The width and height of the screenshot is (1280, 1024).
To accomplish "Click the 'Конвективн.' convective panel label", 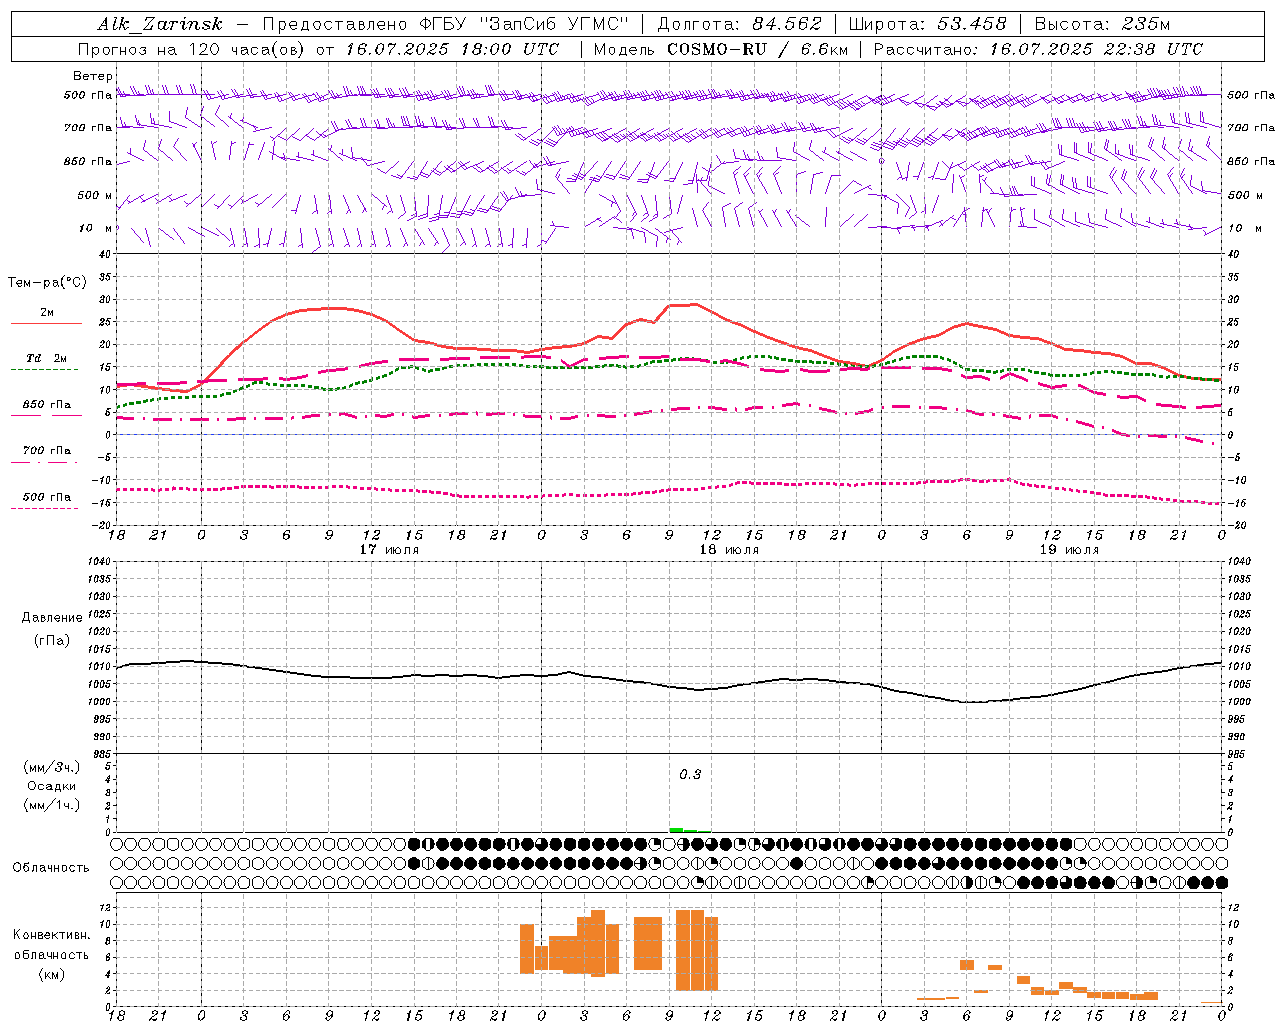I will pos(52,935).
